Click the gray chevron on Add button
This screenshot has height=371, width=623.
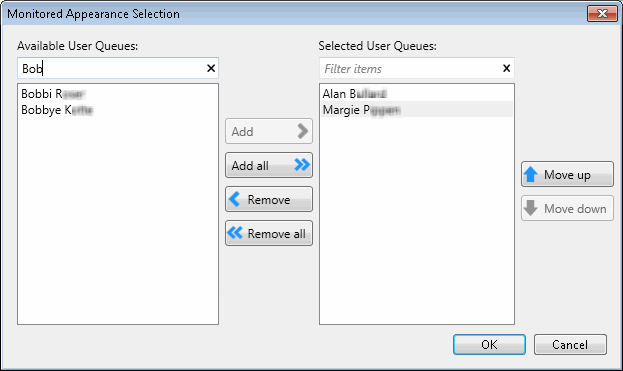[x=303, y=131]
